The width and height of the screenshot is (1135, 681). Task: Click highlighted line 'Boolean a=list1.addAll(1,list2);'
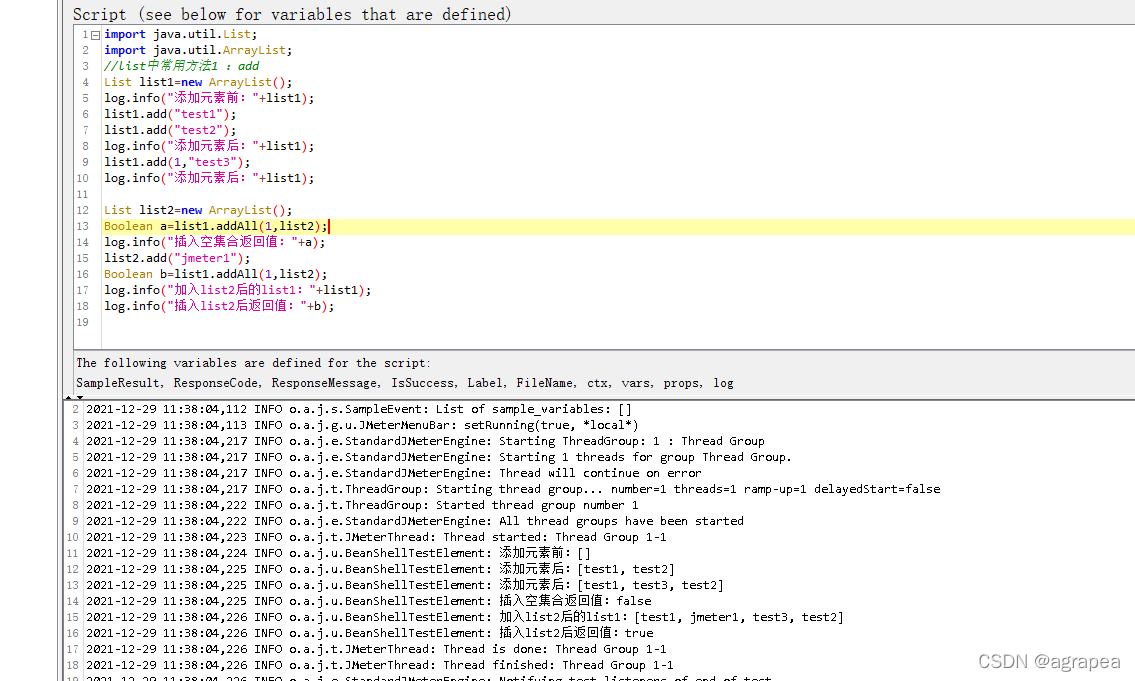(x=216, y=226)
